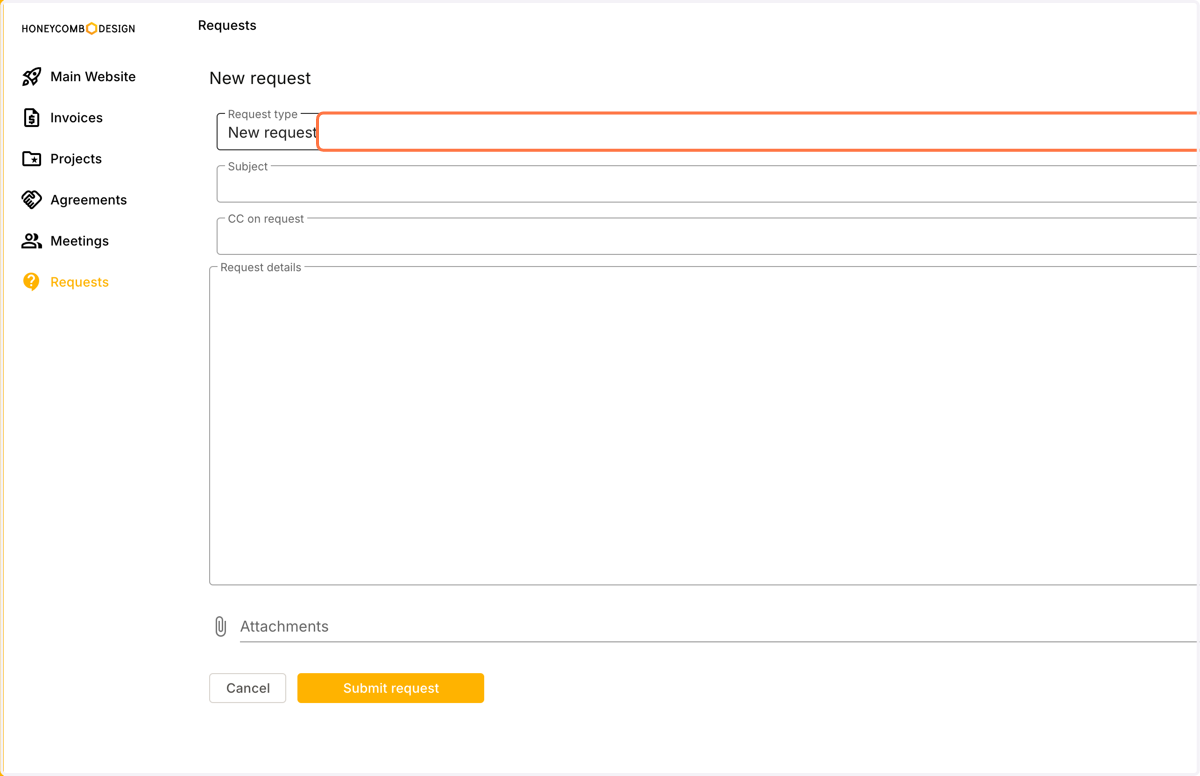Click the Agreements handshake icon
Image resolution: width=1200 pixels, height=776 pixels.
coord(32,200)
